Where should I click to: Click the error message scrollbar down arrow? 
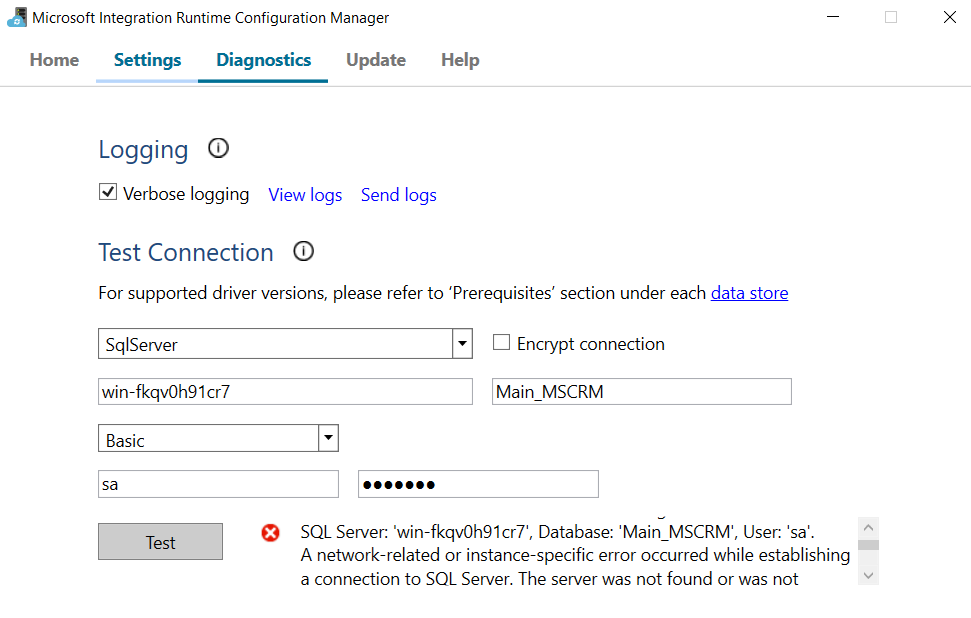(868, 575)
